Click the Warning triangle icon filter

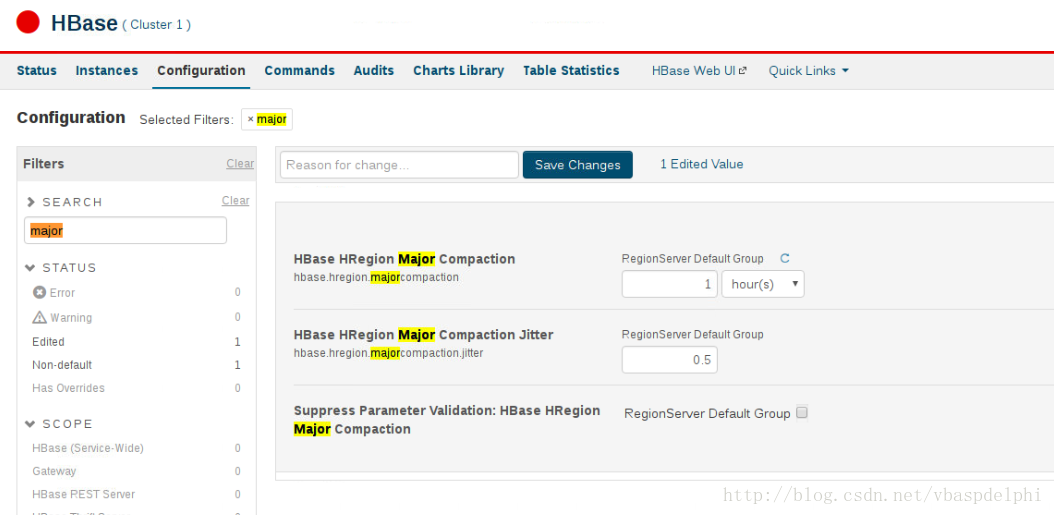tap(39, 317)
